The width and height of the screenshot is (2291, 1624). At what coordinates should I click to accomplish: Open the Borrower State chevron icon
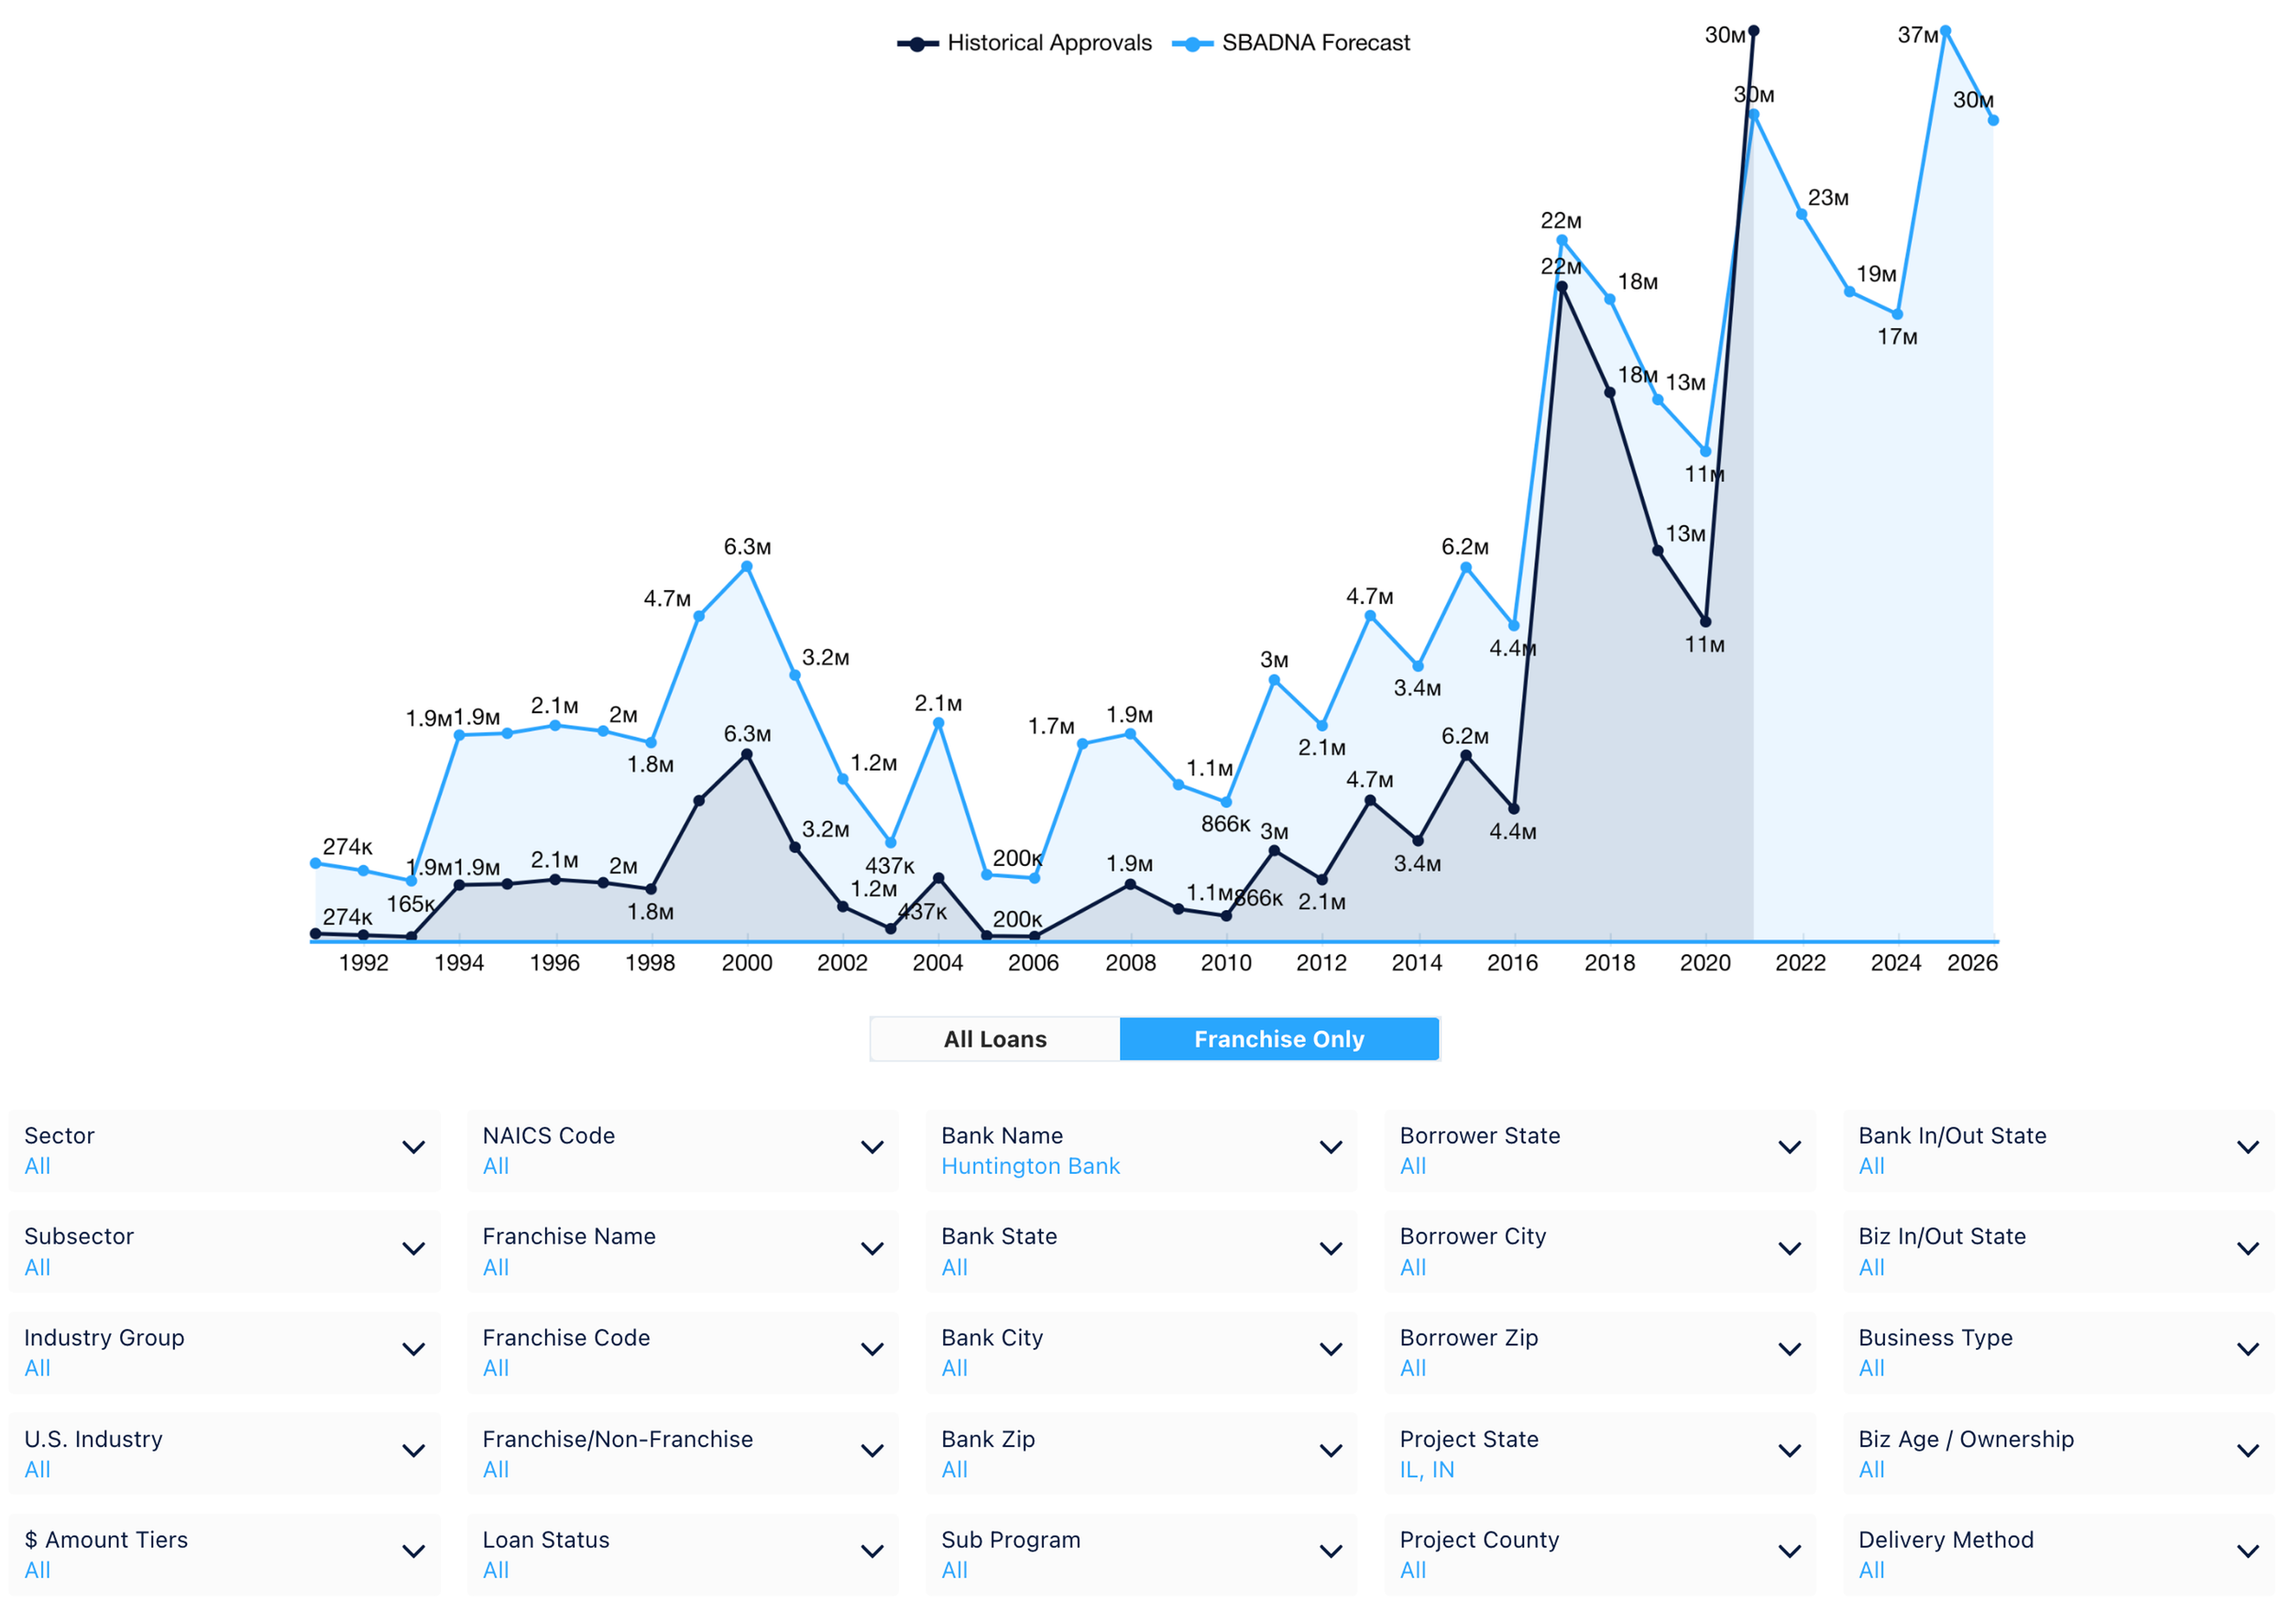[1789, 1147]
